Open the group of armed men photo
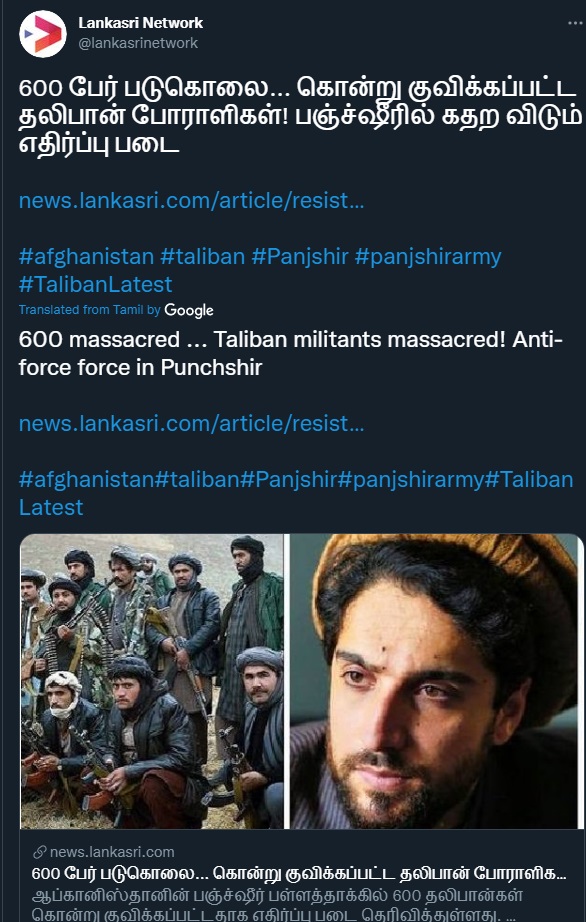Viewport: 586px width, 922px height. click(152, 681)
